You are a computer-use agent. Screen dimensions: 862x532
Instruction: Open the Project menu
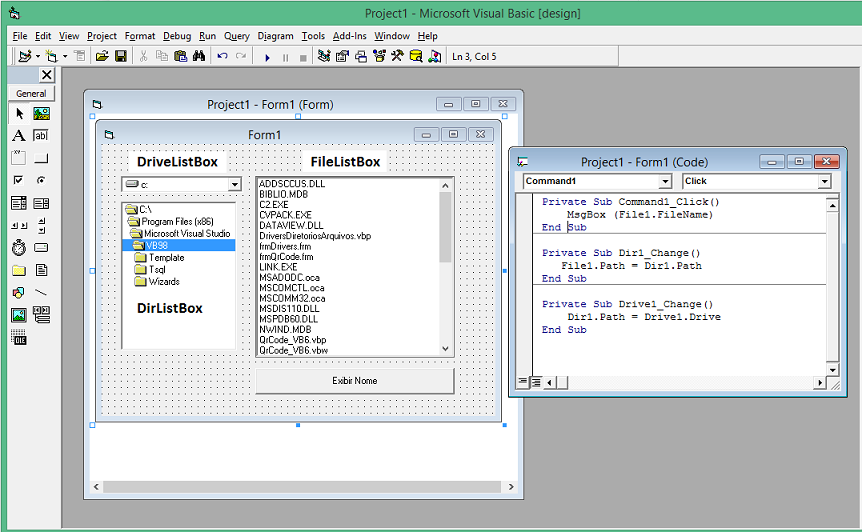[102, 36]
